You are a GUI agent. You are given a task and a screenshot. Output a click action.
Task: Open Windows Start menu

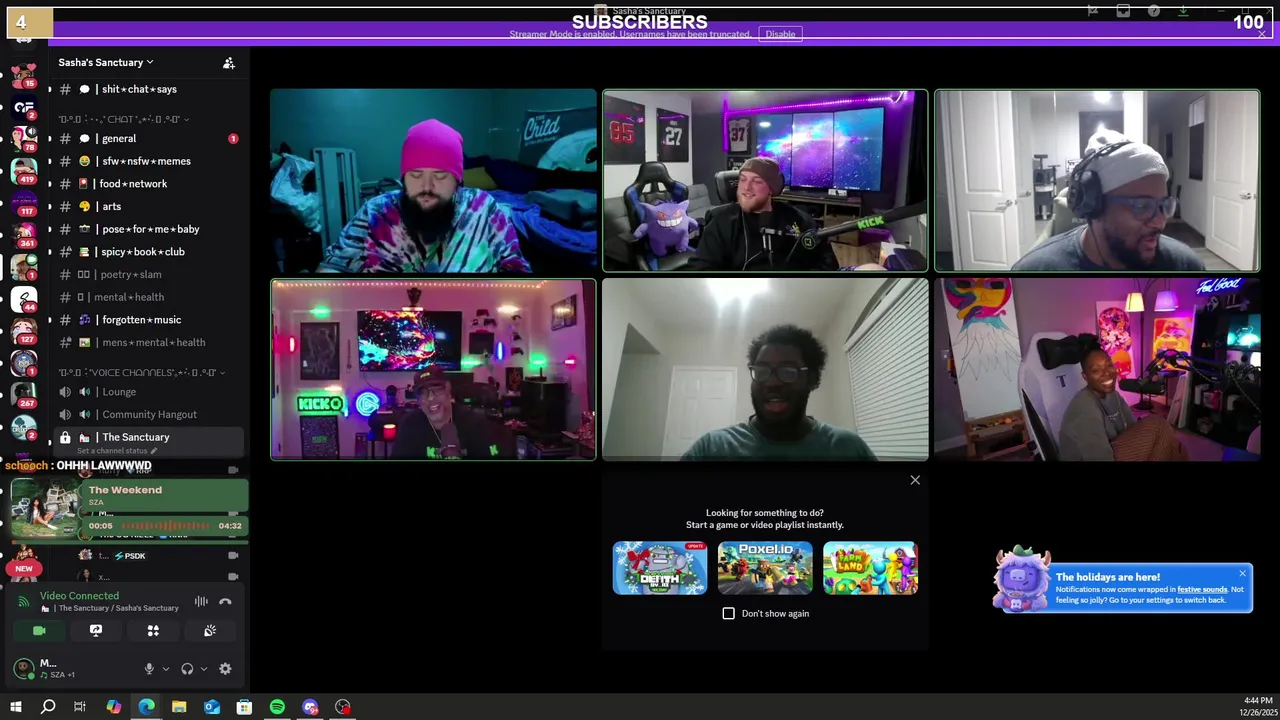pyautogui.click(x=15, y=707)
